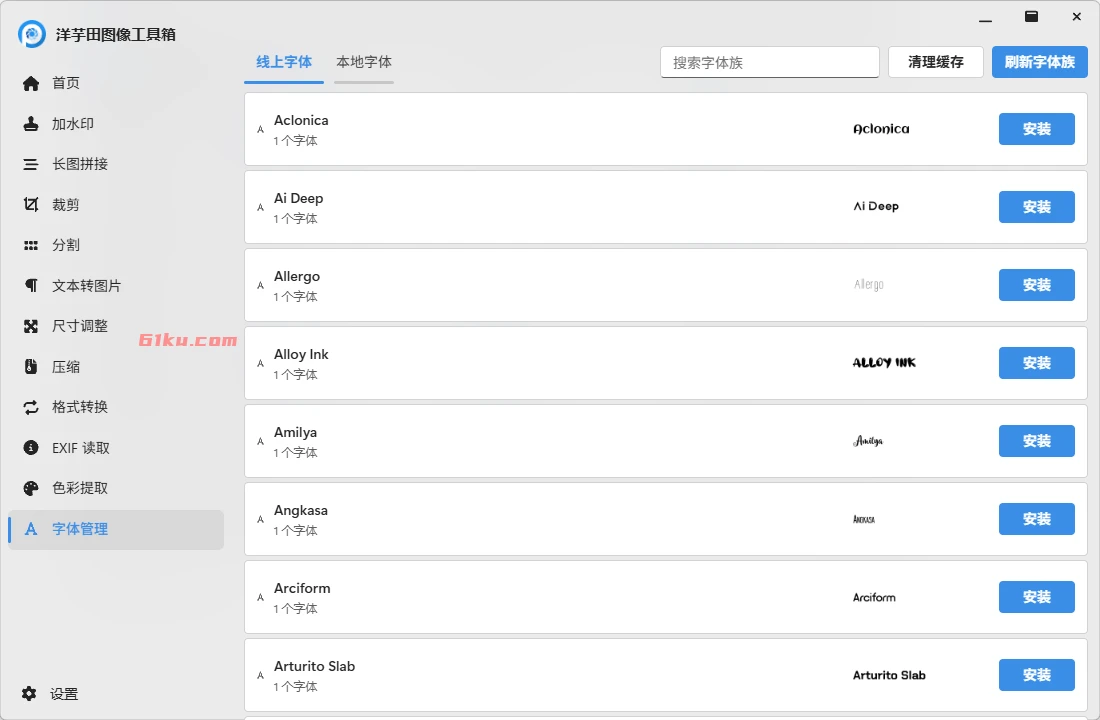The width and height of the screenshot is (1100, 720).
Task: Switch to the 线上字体 tab
Action: 284,62
